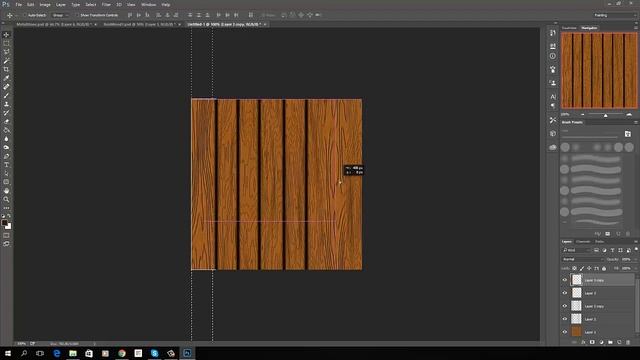This screenshot has height=360, width=640.
Task: Toggle visibility of Layer 3 copy
Action: [564, 280]
